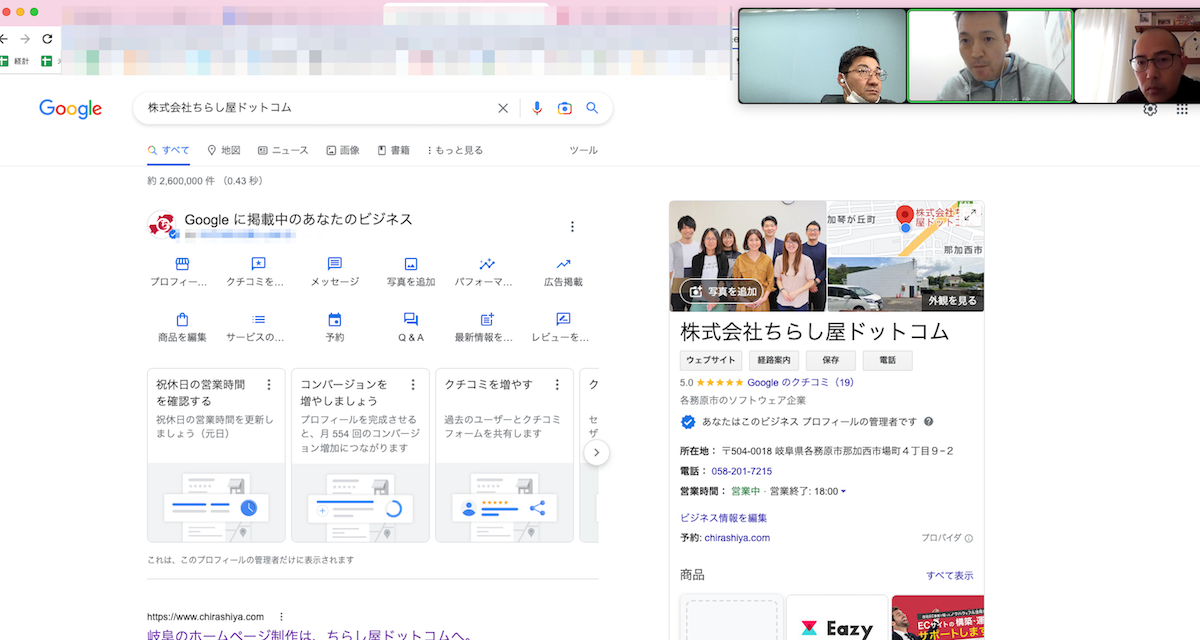Expand the 営業時間 opening hours dropdown
Image resolution: width=1200 pixels, height=640 pixels.
pyautogui.click(x=843, y=491)
